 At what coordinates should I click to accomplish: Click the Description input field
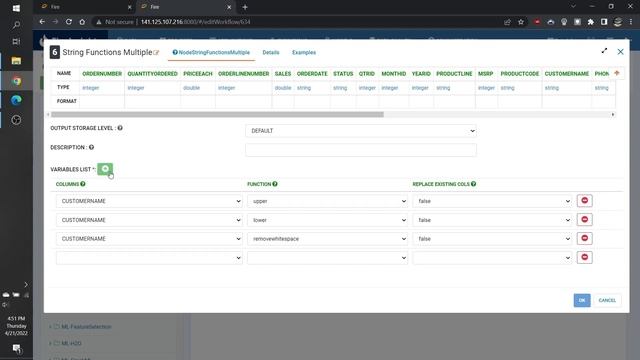(x=361, y=149)
